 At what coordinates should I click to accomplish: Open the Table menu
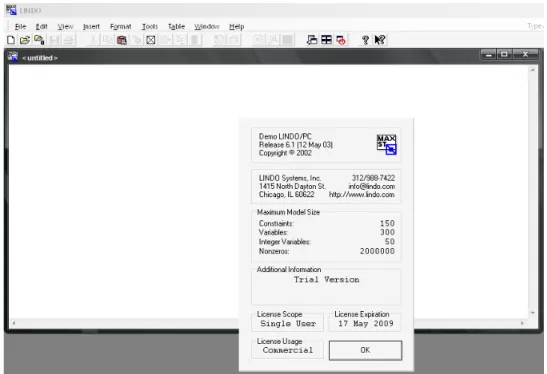[x=176, y=27]
